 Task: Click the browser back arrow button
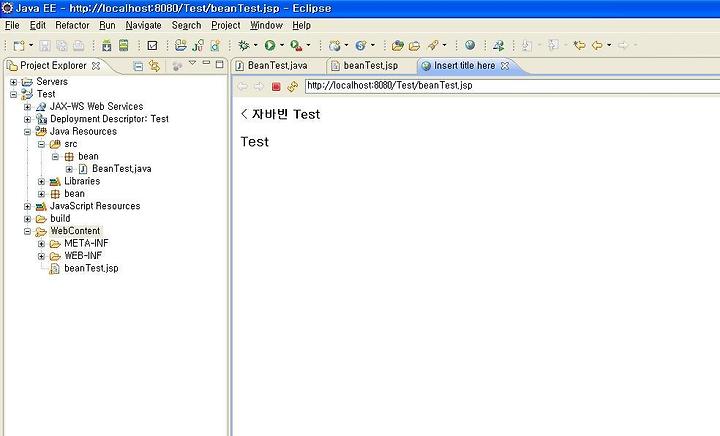pos(242,86)
